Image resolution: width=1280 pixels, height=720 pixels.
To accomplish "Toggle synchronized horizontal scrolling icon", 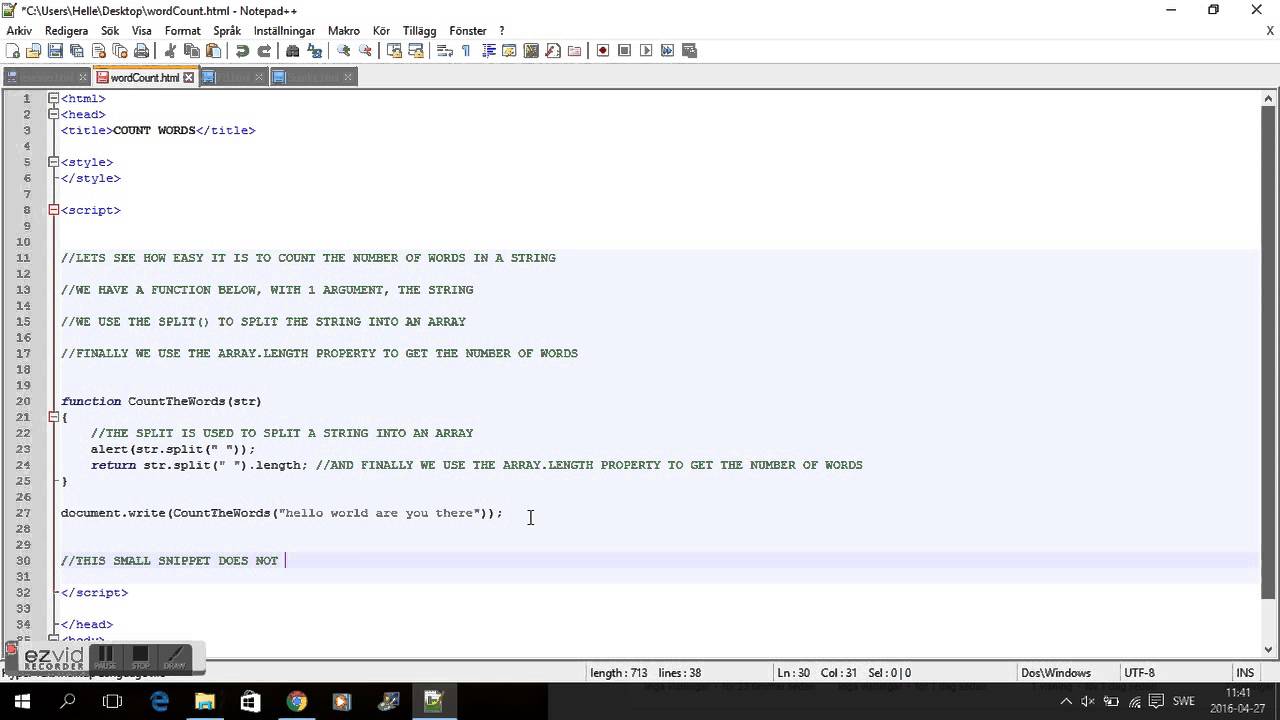I will pos(416,51).
